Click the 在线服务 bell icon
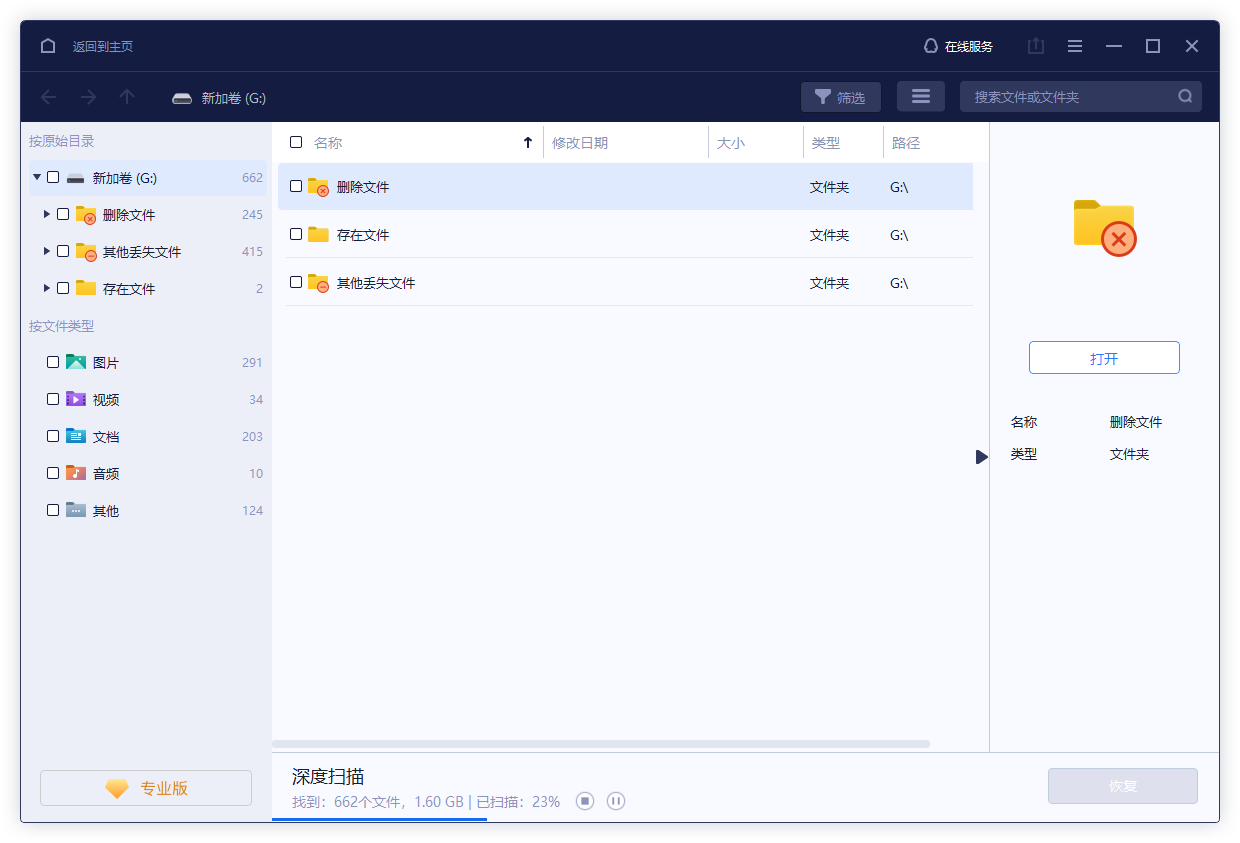 tap(930, 45)
